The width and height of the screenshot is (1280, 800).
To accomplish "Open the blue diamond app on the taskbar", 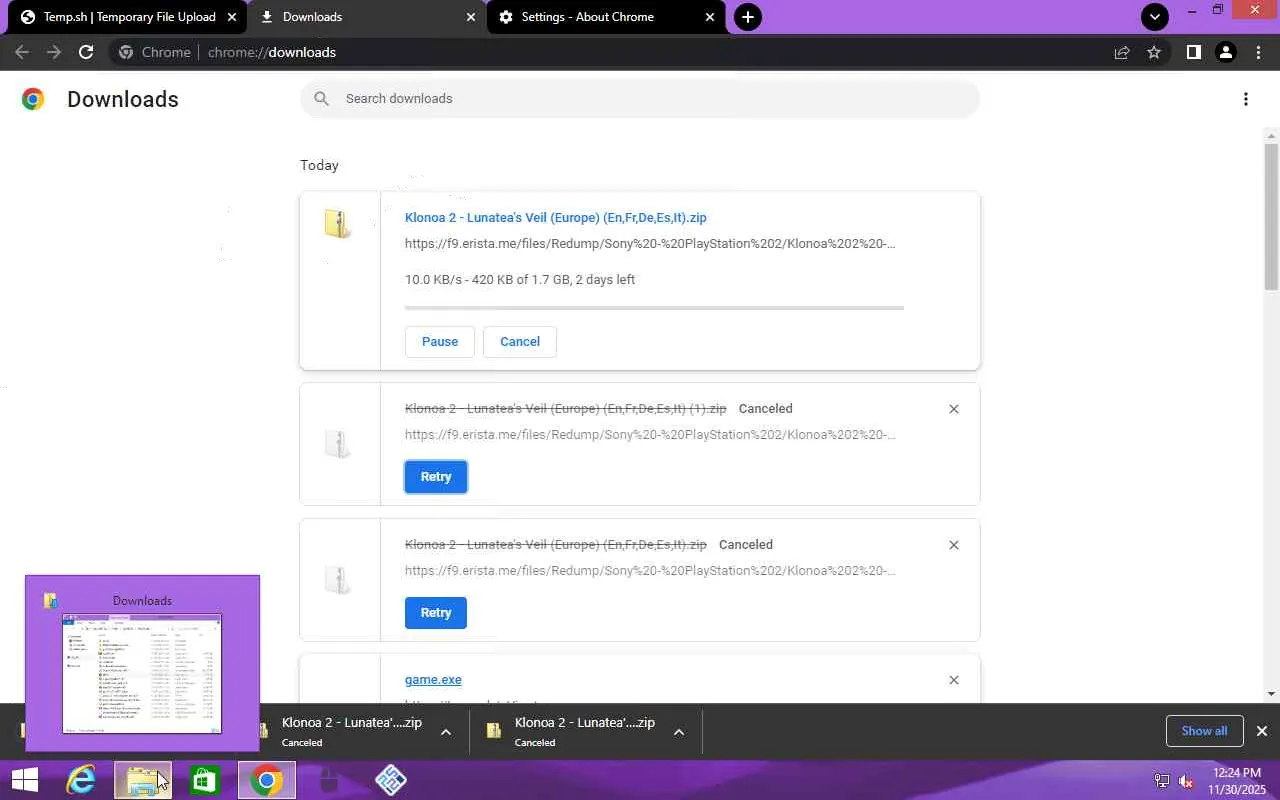I will pyautogui.click(x=390, y=780).
